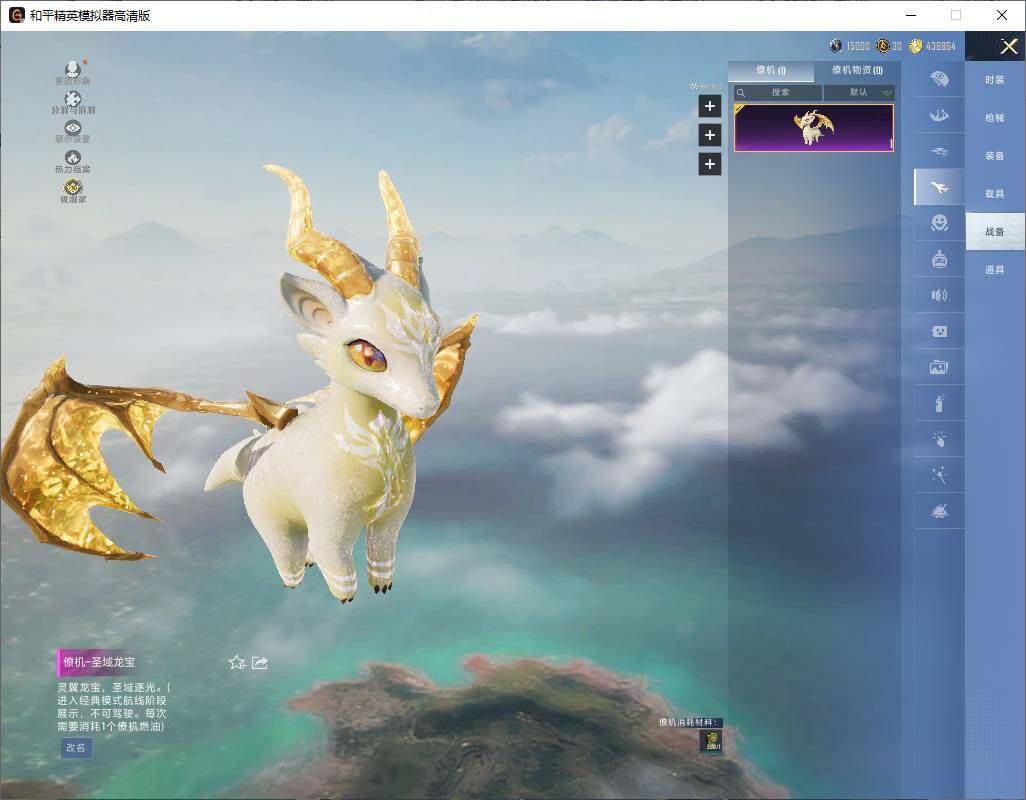The height and width of the screenshot is (800, 1026).
Task: Open the robot head category icon
Action: click(x=939, y=260)
